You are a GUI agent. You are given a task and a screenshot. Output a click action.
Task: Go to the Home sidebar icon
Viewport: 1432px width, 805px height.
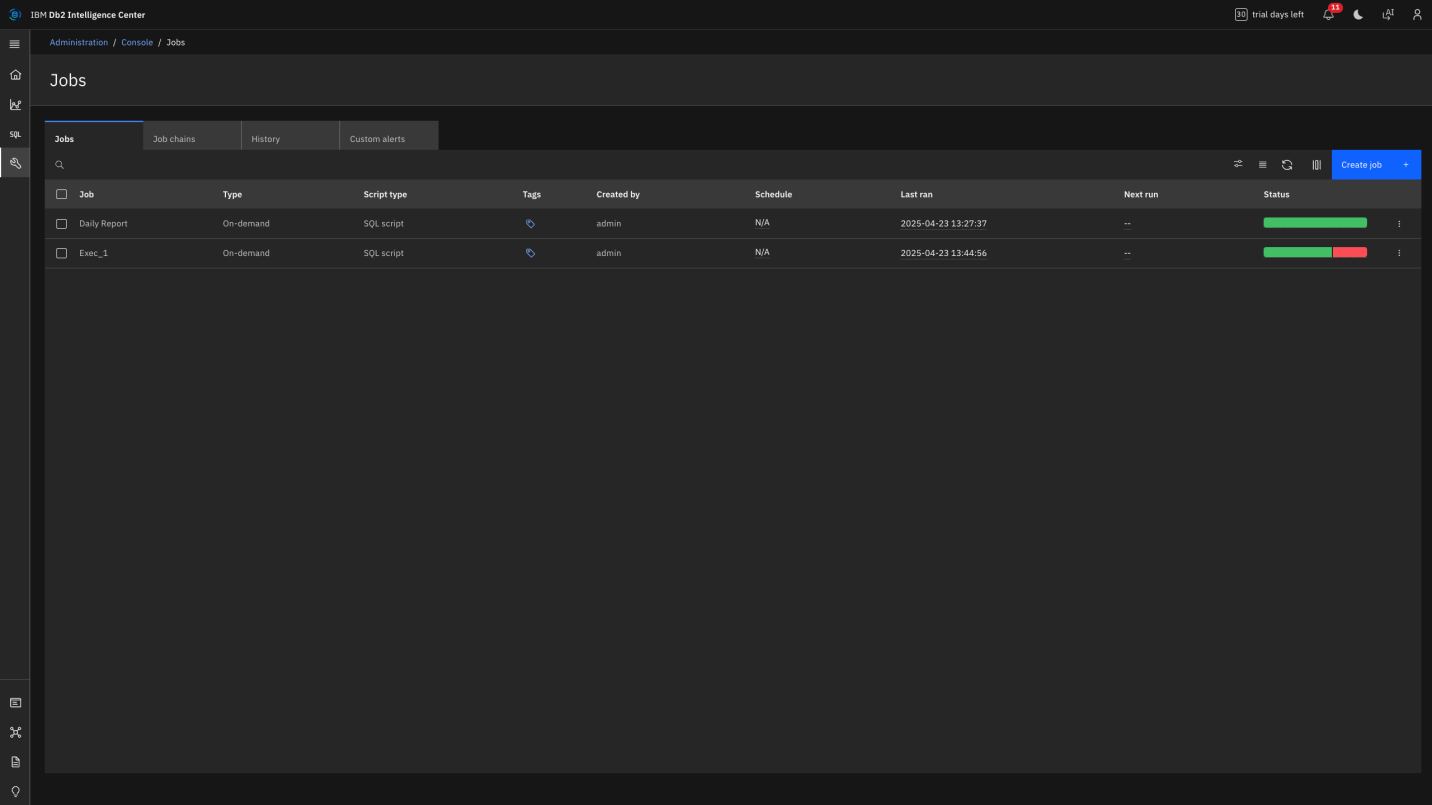[15, 75]
